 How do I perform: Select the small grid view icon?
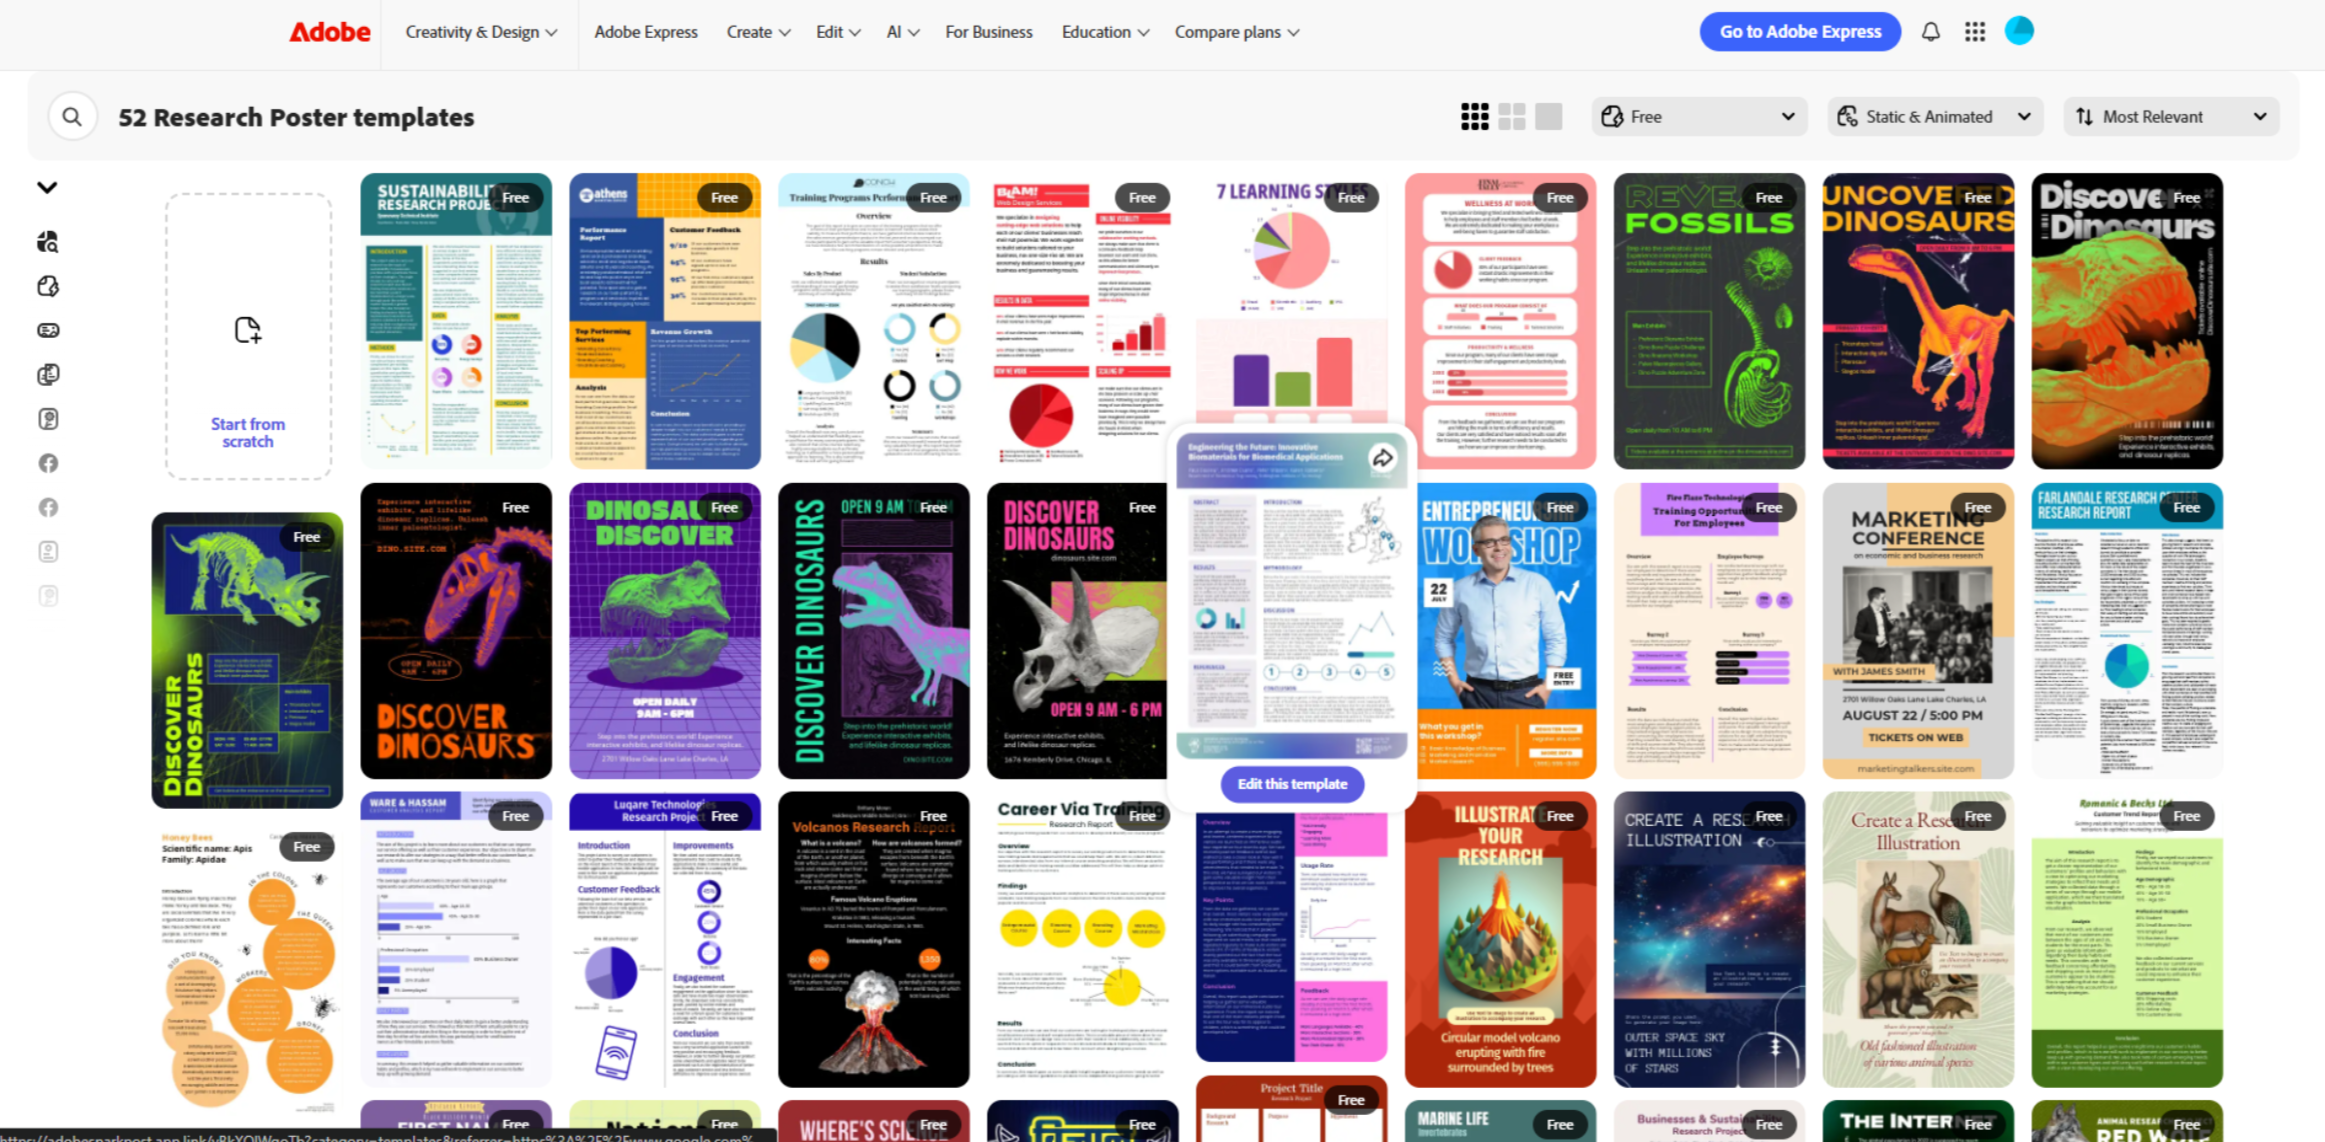[x=1474, y=116]
